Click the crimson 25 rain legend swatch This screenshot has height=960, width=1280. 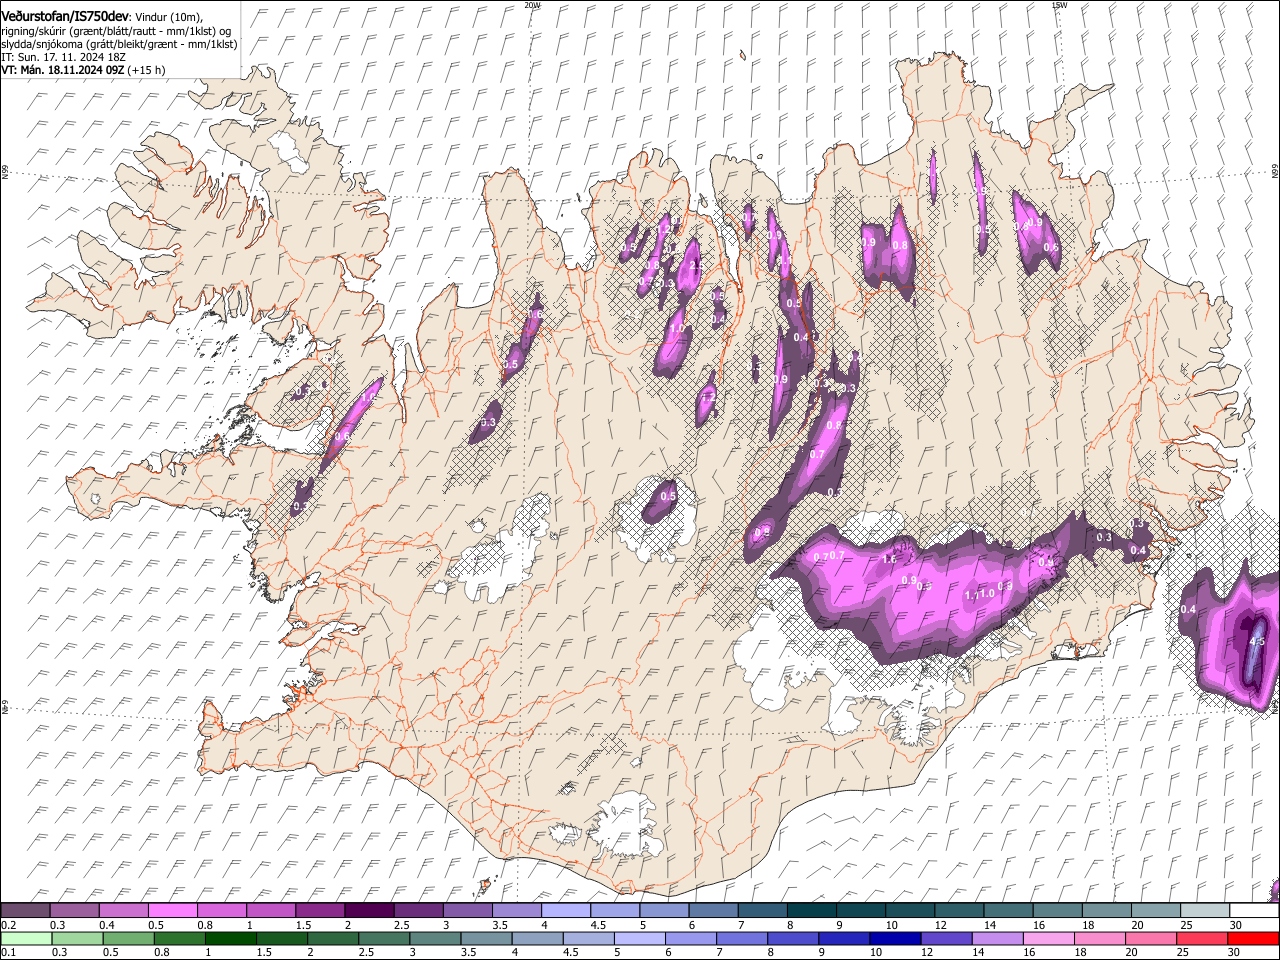coord(1203,938)
